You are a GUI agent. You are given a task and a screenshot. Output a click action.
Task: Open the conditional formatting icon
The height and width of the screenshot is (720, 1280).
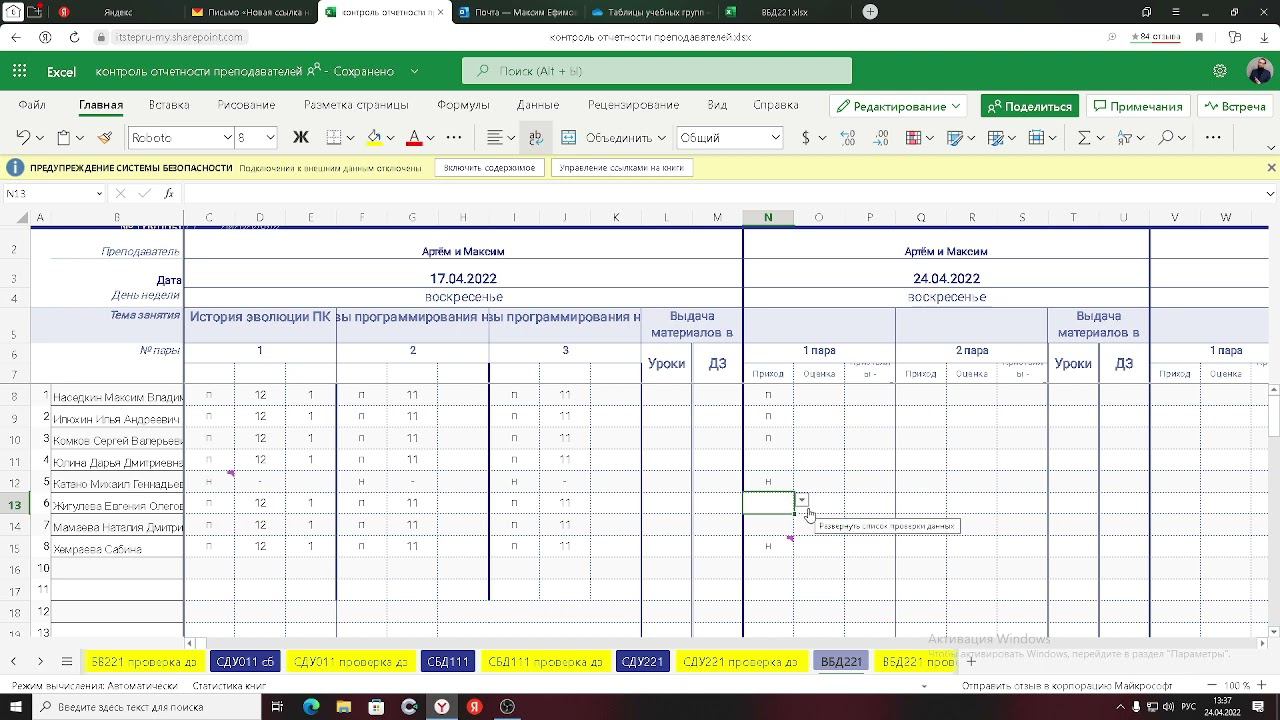(913, 138)
